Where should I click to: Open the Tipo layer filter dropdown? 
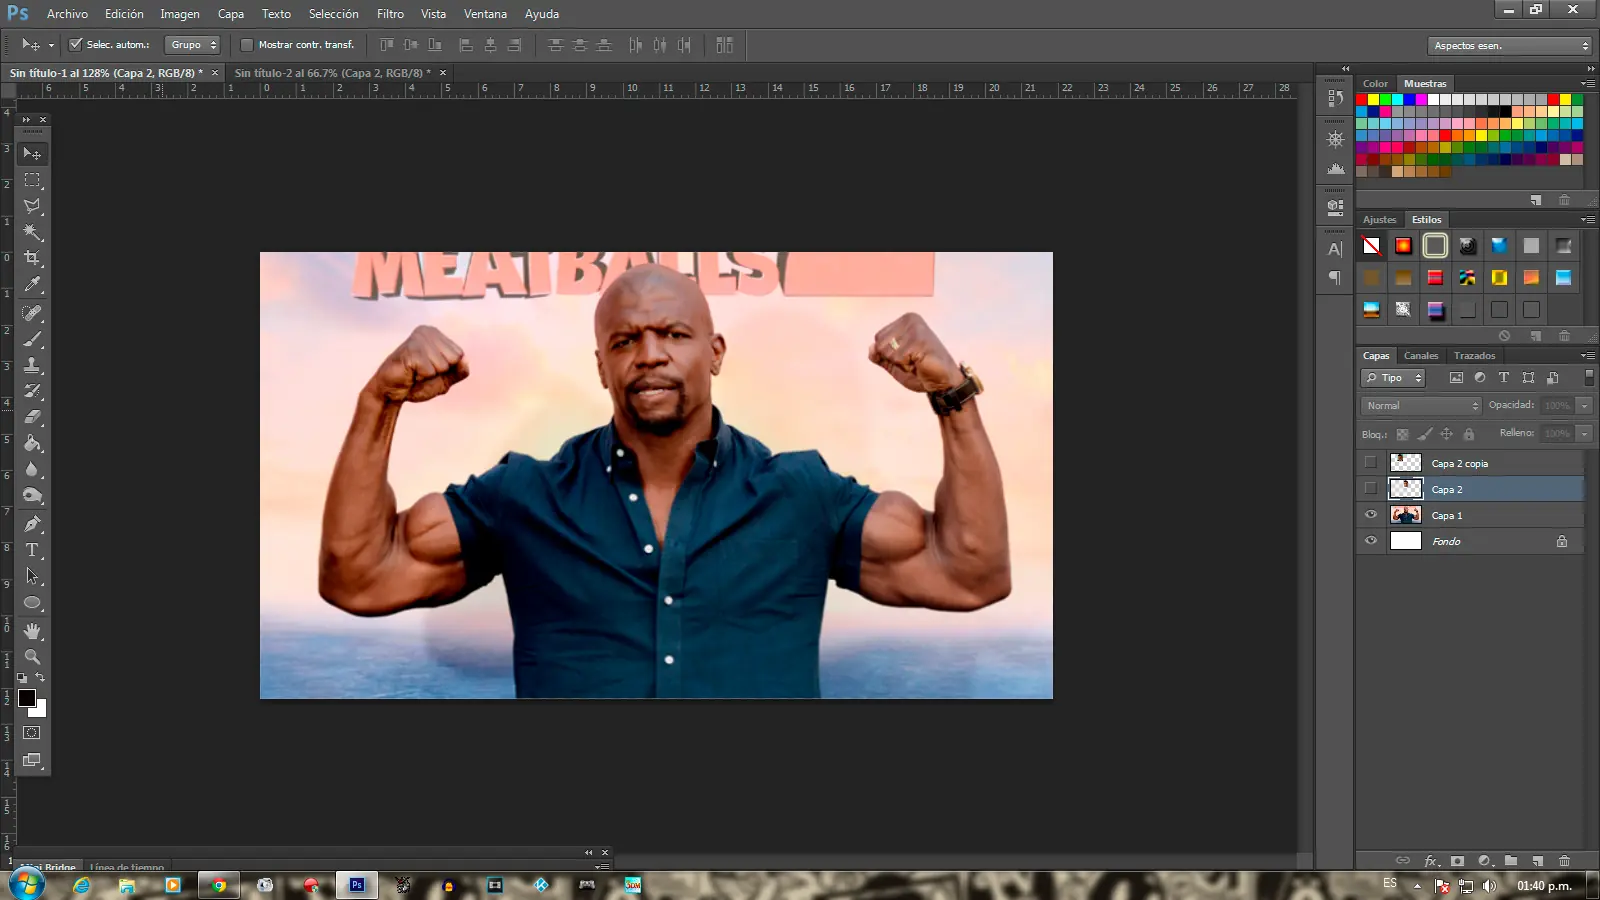(1393, 378)
